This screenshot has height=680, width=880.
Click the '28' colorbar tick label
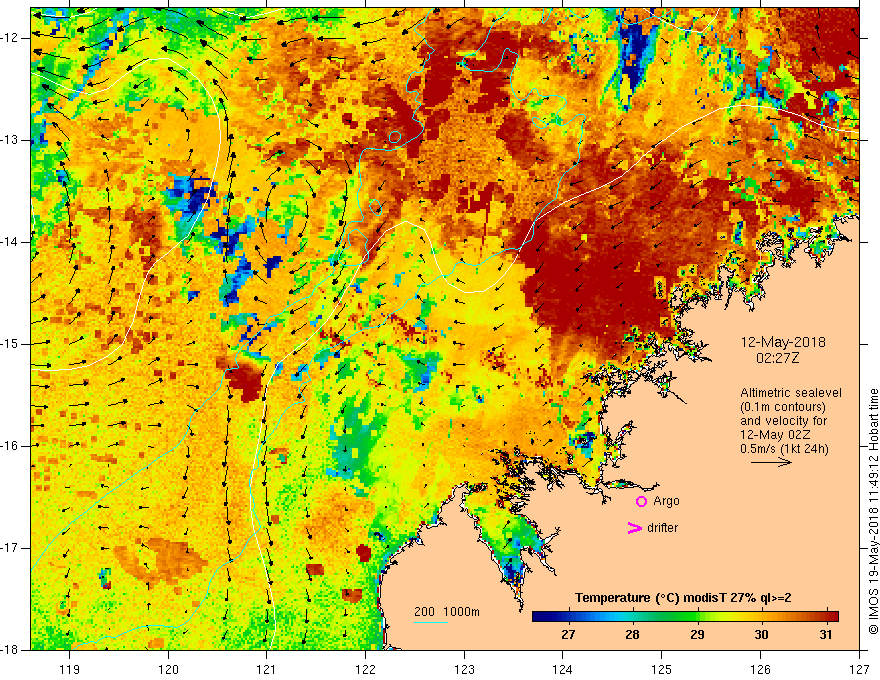point(632,635)
